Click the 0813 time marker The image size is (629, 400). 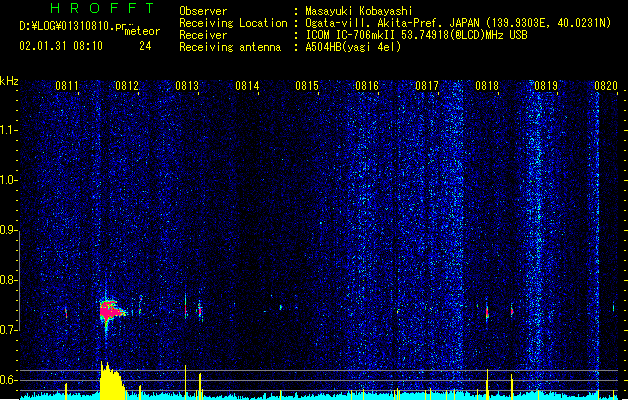[x=187, y=86]
